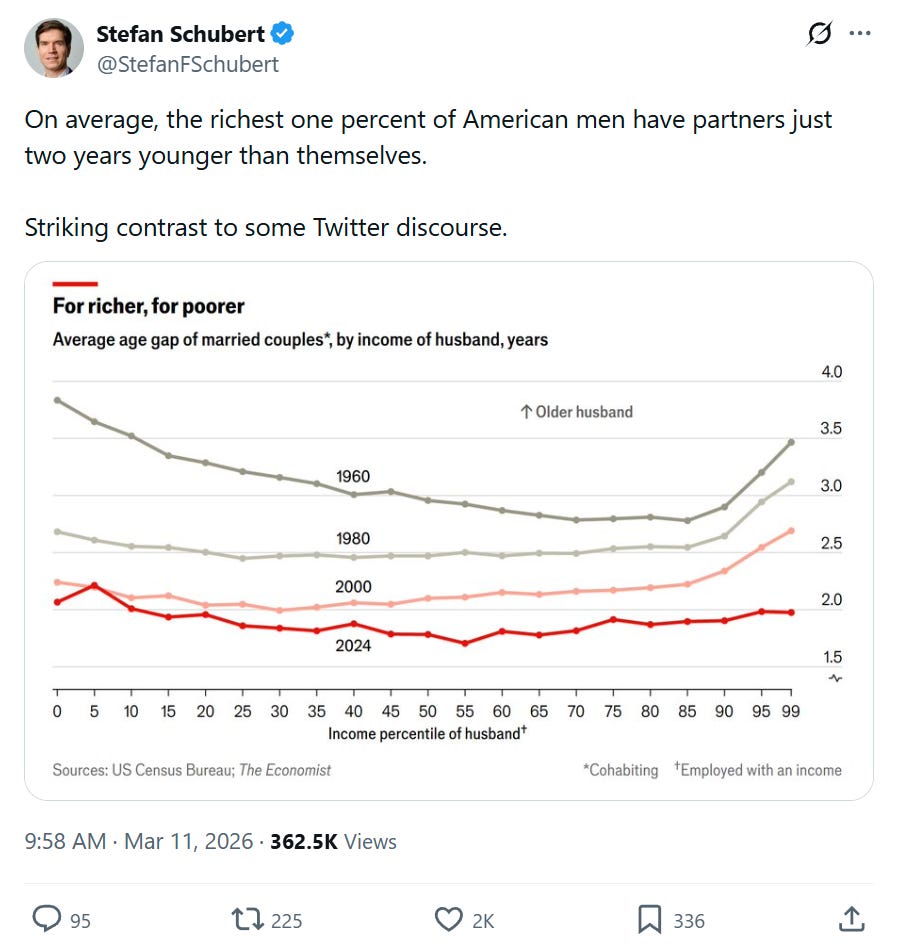
Task: Open the @StefanFSchubert handle link
Action: 187,64
